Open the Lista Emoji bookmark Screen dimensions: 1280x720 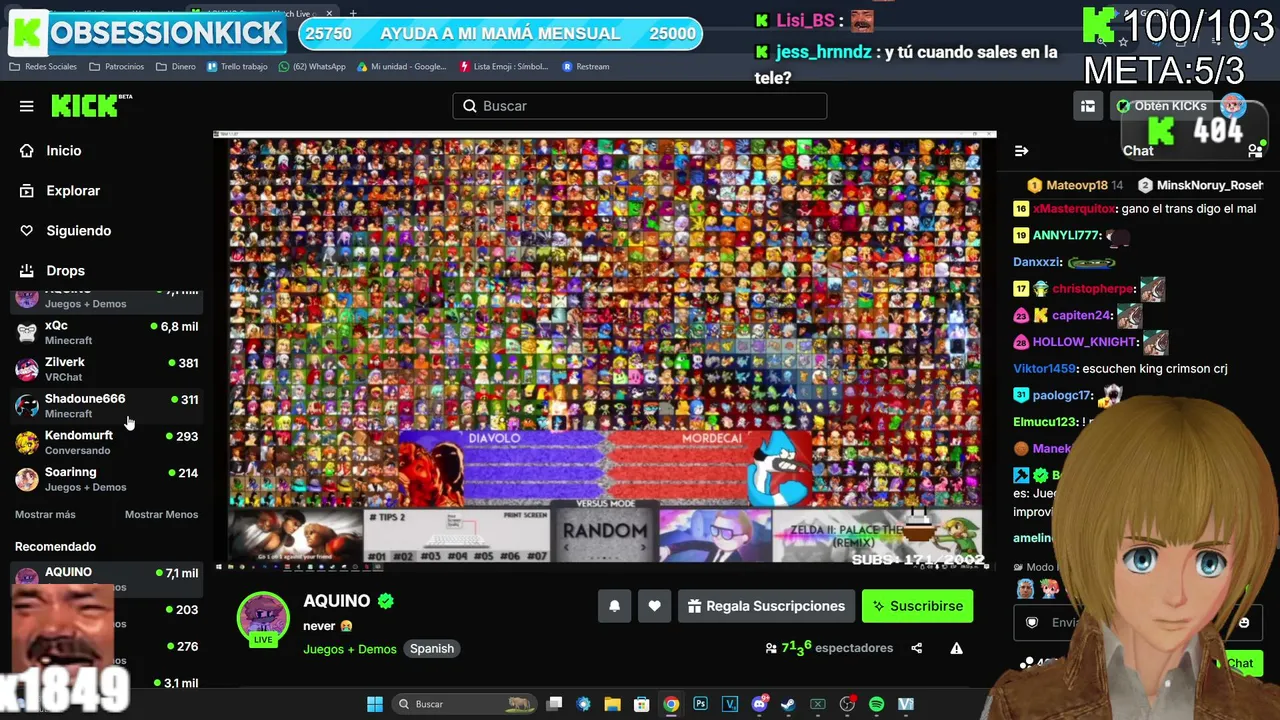[504, 67]
